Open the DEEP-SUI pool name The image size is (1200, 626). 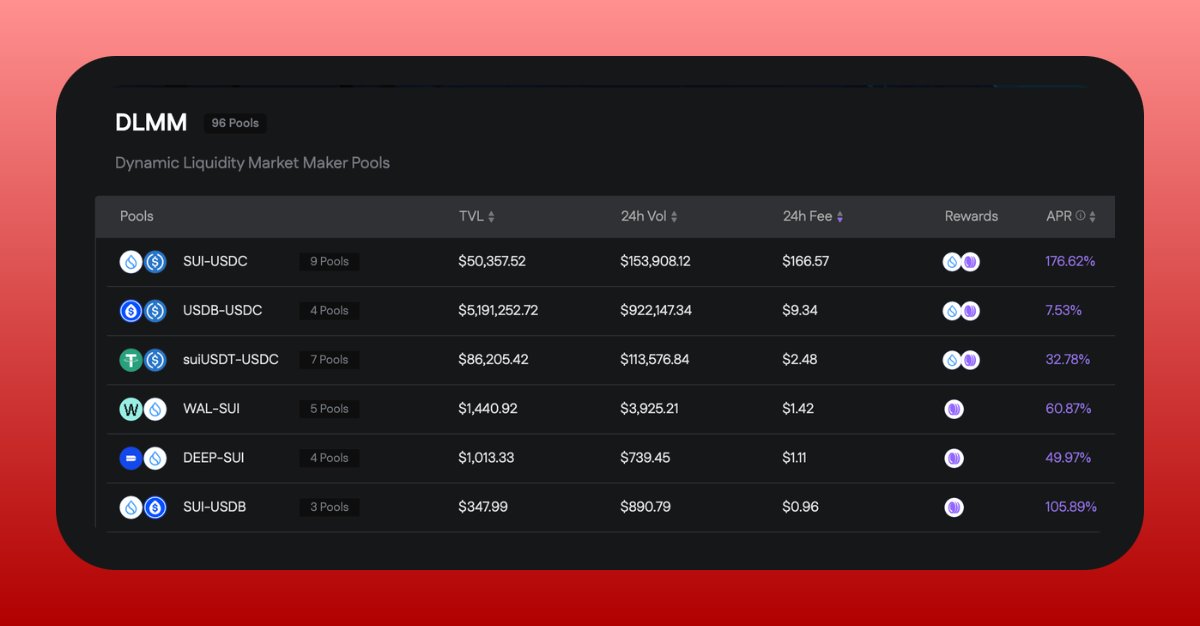(x=214, y=457)
